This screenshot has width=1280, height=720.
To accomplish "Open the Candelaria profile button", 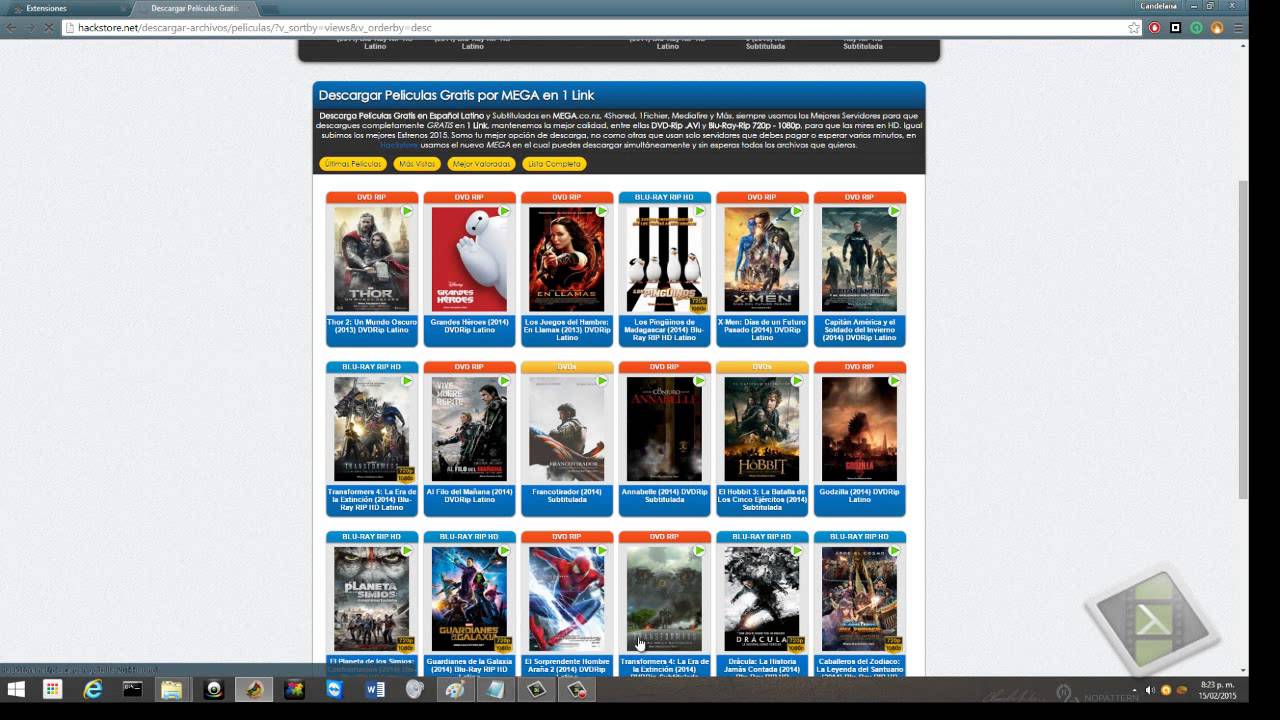I will pyautogui.click(x=1158, y=6).
